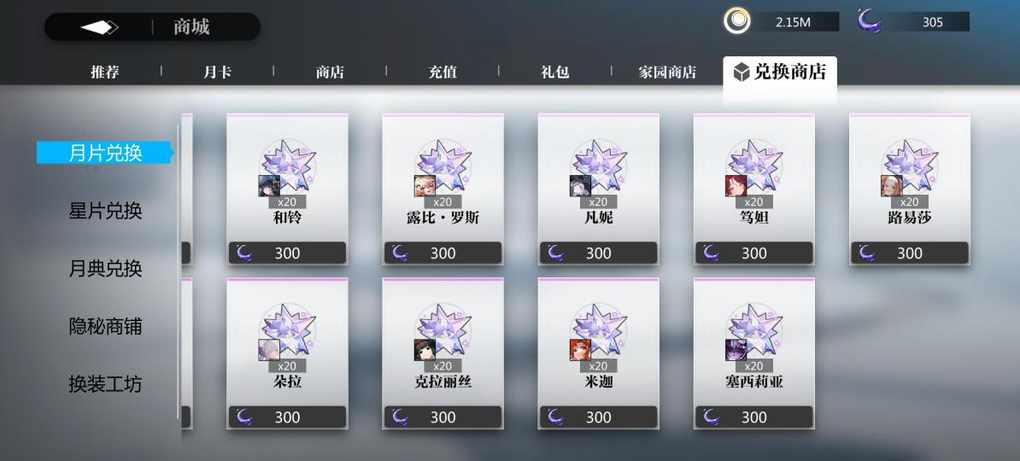Click the 露比·罗斯 character portrait icon
The width and height of the screenshot is (1020, 461).
[x=424, y=186]
